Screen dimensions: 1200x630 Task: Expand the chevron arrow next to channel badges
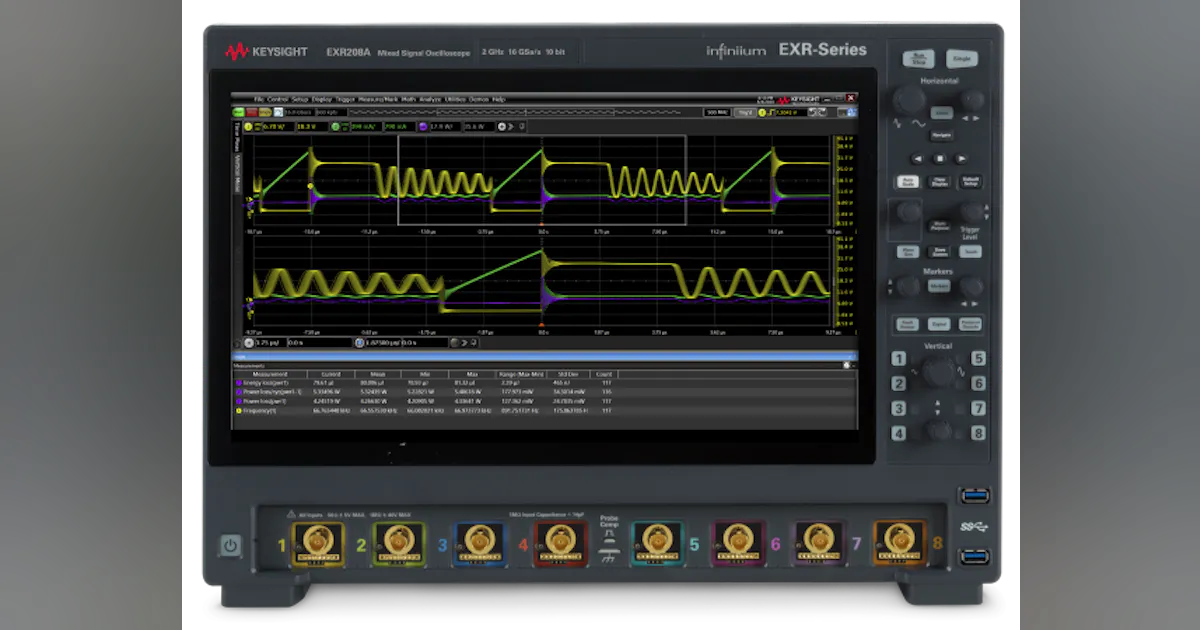click(x=511, y=126)
